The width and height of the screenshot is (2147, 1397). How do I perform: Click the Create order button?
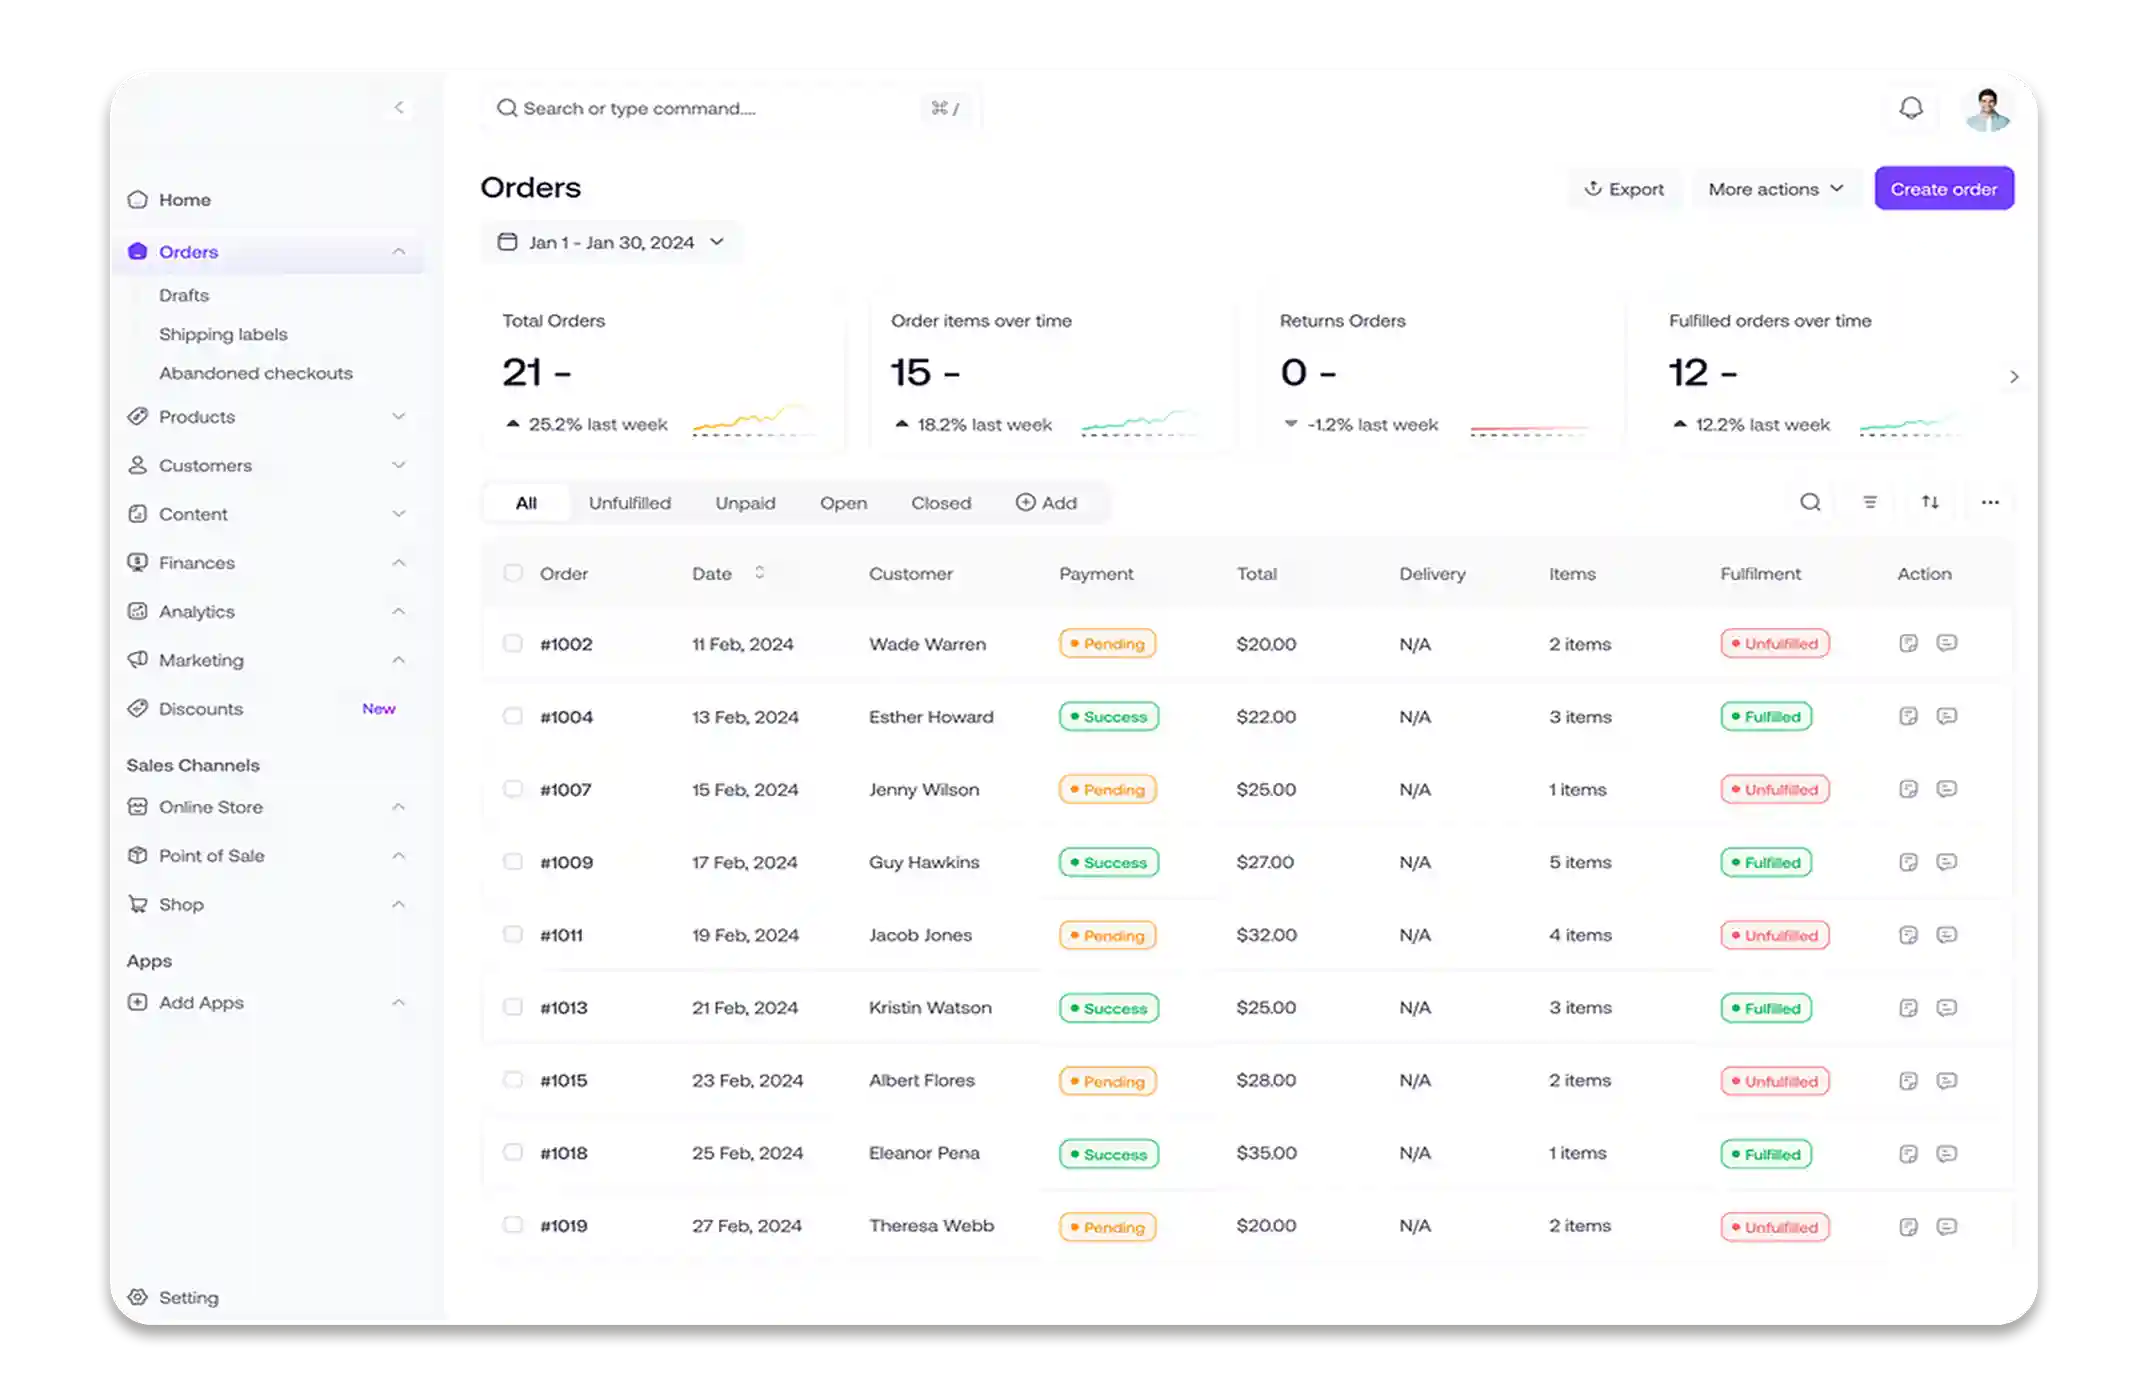coord(1943,189)
